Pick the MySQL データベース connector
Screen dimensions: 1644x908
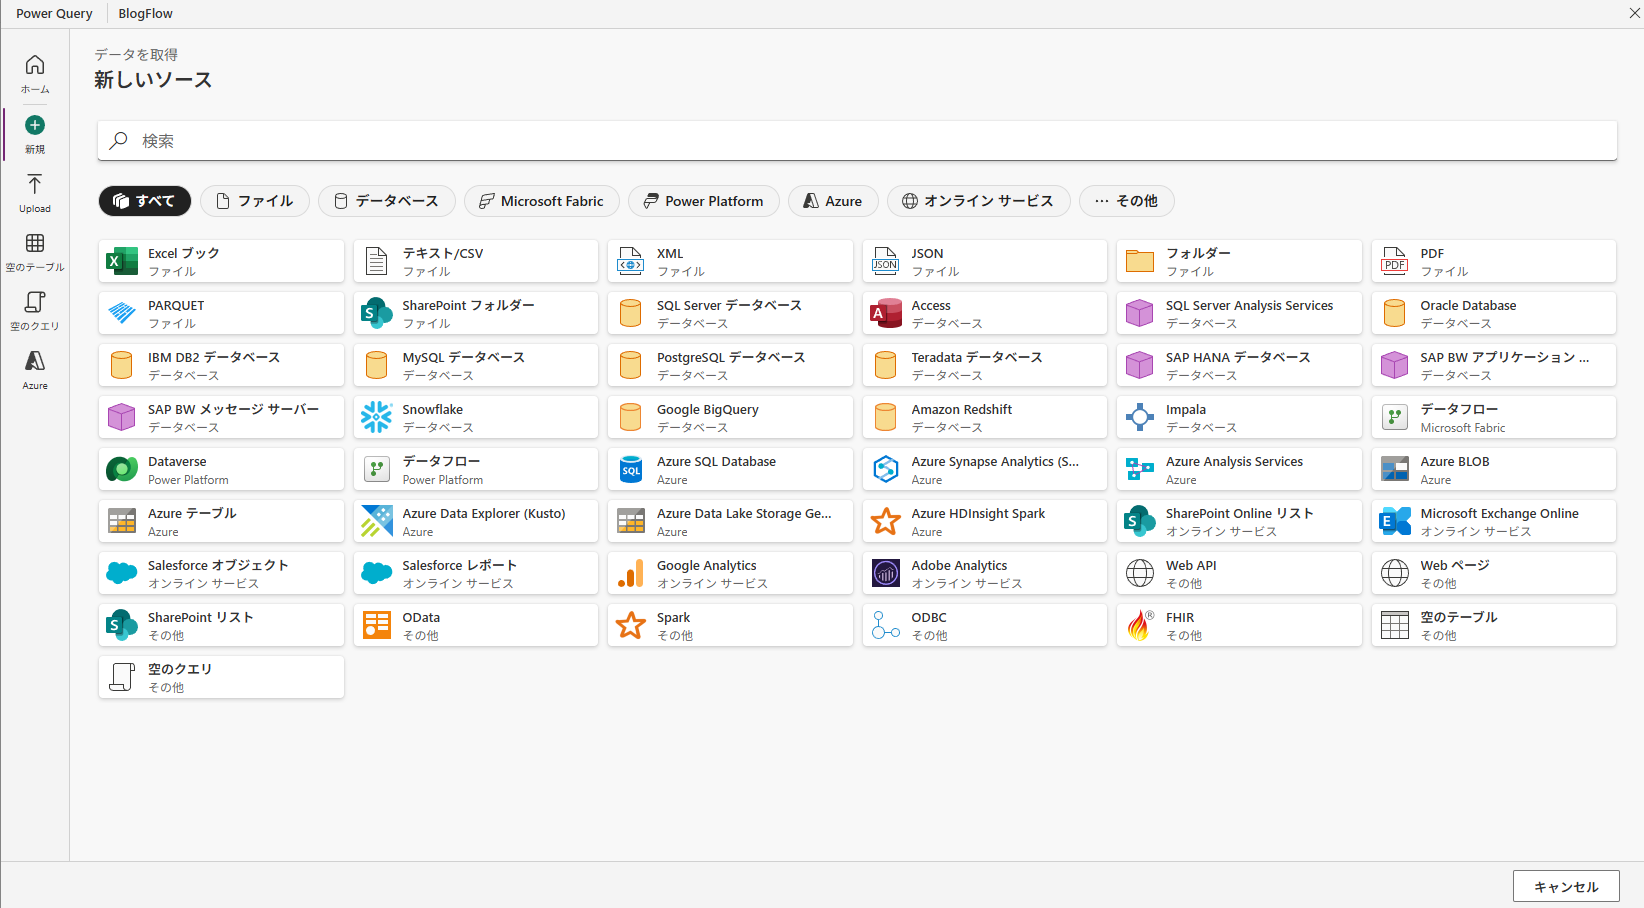coord(476,366)
